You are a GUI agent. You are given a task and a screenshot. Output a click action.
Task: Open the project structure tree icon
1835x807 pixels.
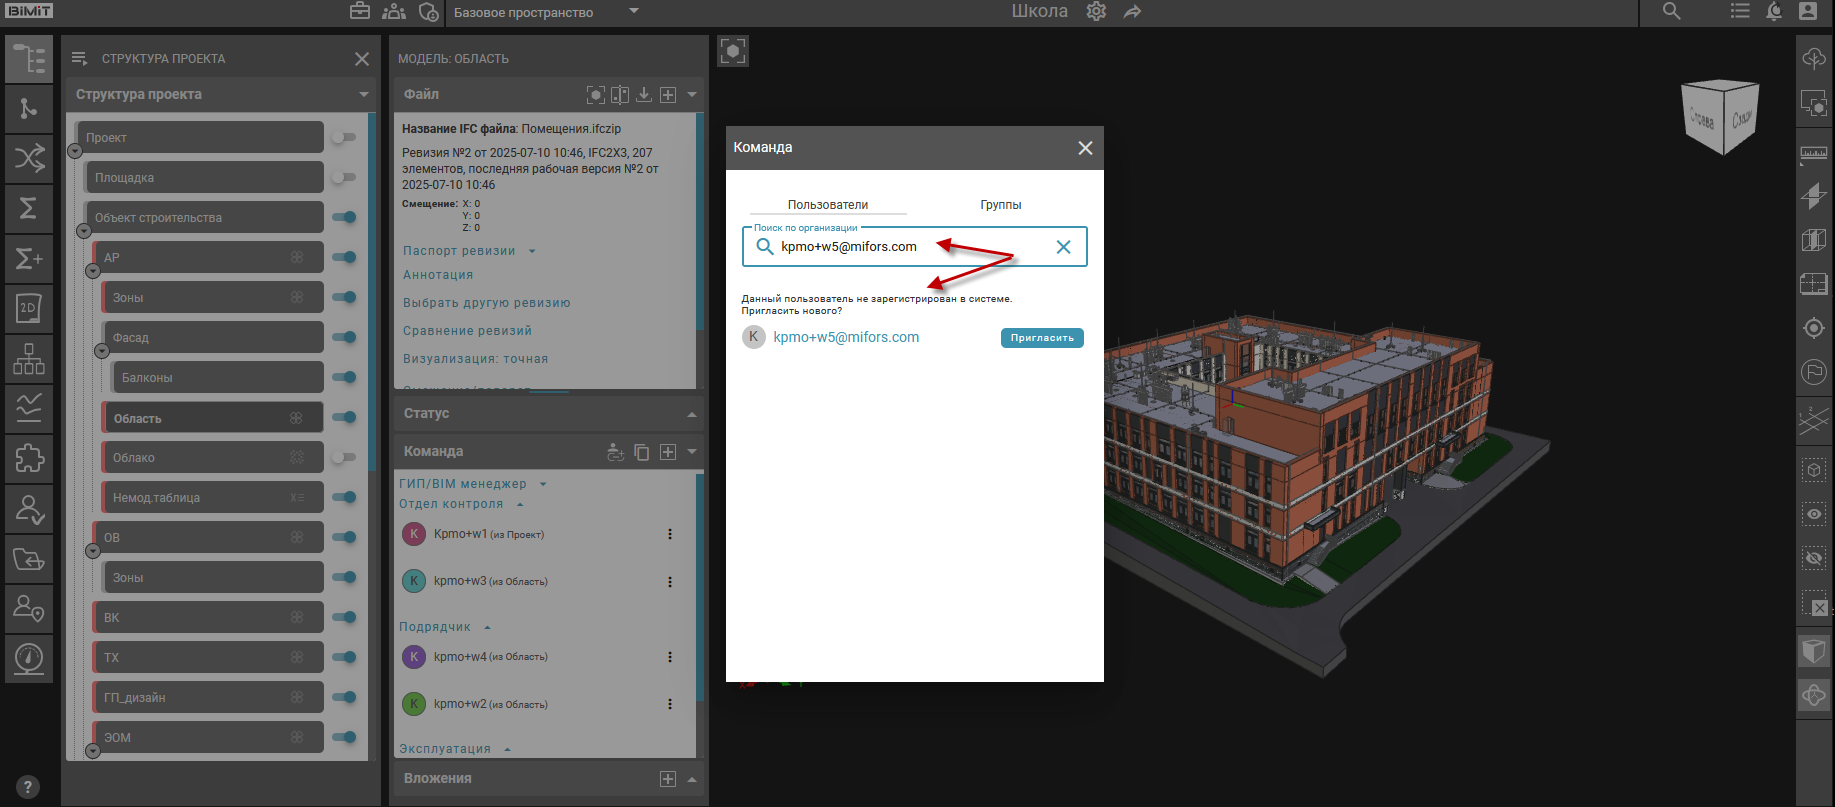(29, 59)
